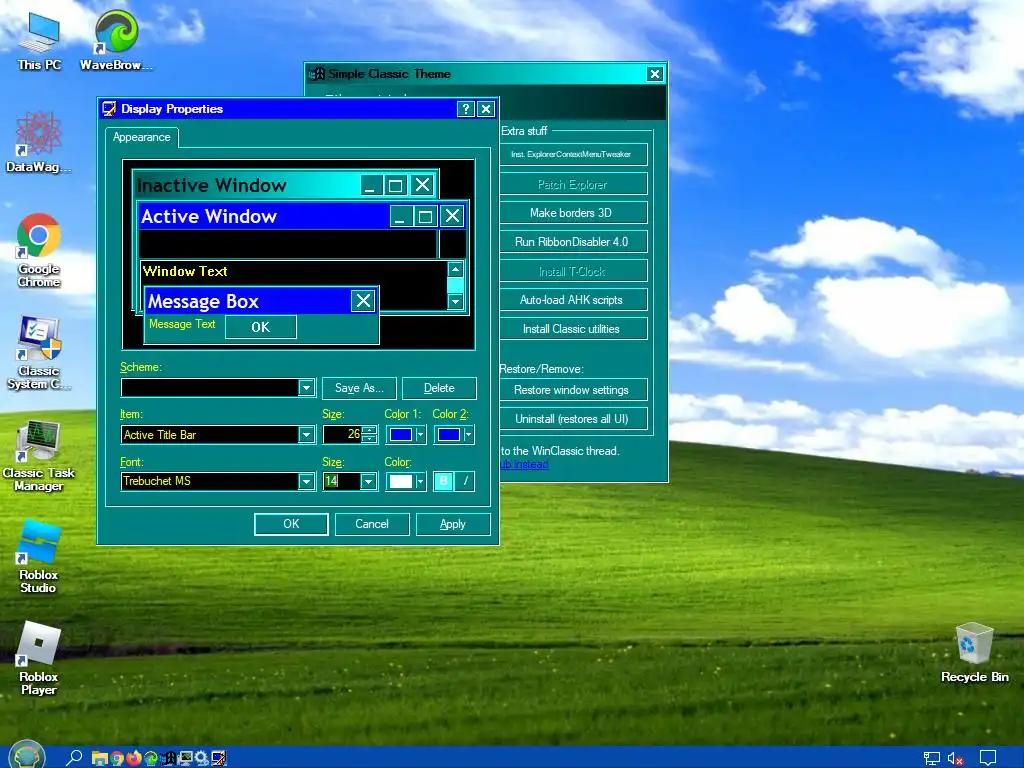
Task: Click Make borders 3D in Simple Classic Theme
Action: [573, 213]
